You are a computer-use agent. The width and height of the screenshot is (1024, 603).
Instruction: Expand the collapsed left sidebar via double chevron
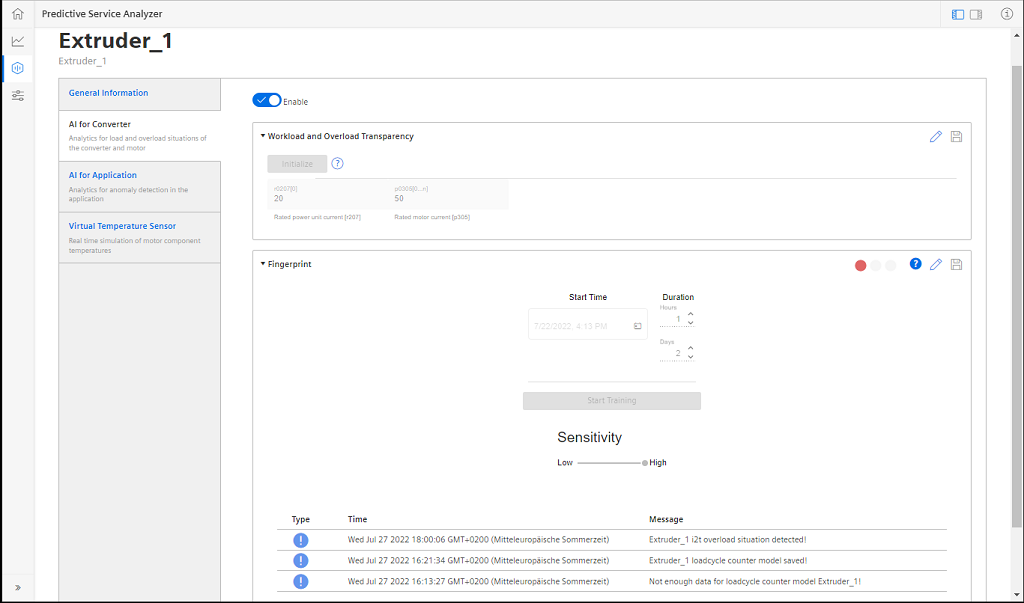click(17, 588)
